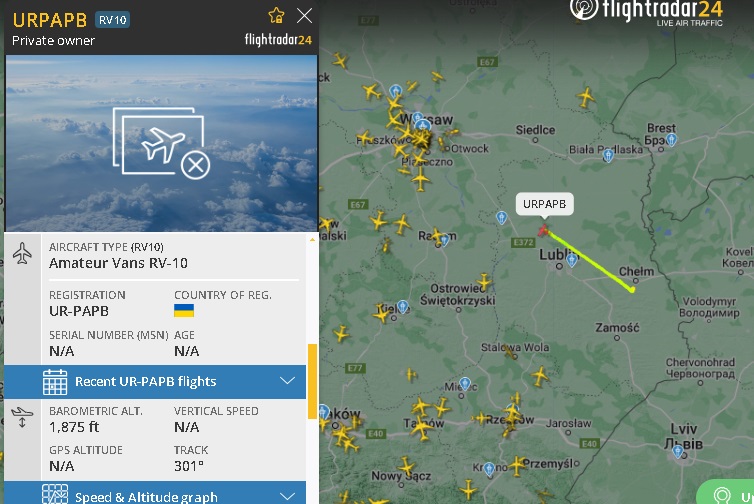The image size is (754, 504).
Task: Click the yellow panel scrollbar thumb
Action: (312, 381)
